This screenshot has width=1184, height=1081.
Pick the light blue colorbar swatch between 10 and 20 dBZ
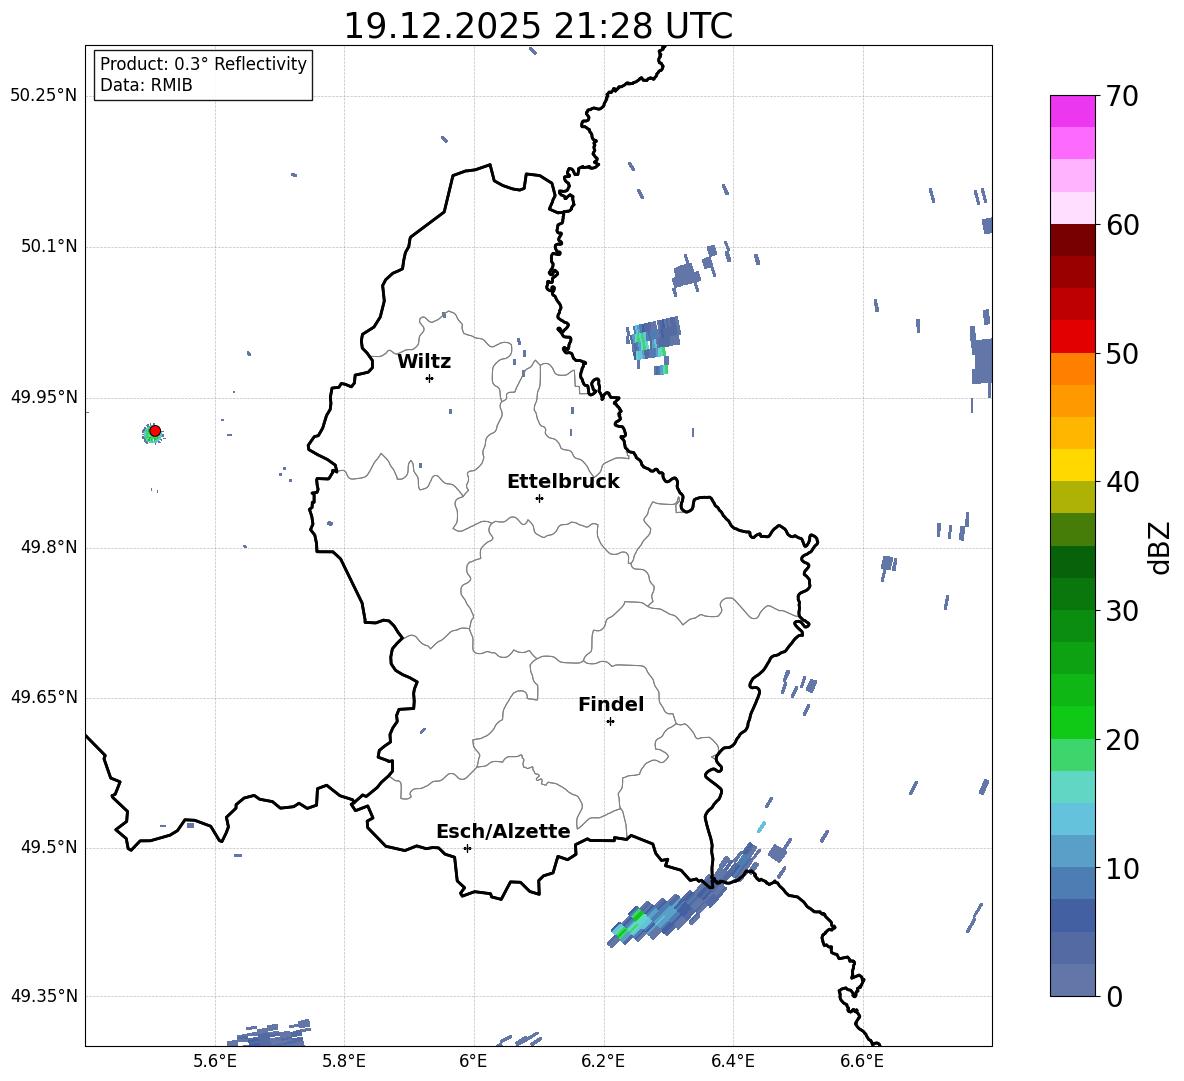tap(1072, 819)
